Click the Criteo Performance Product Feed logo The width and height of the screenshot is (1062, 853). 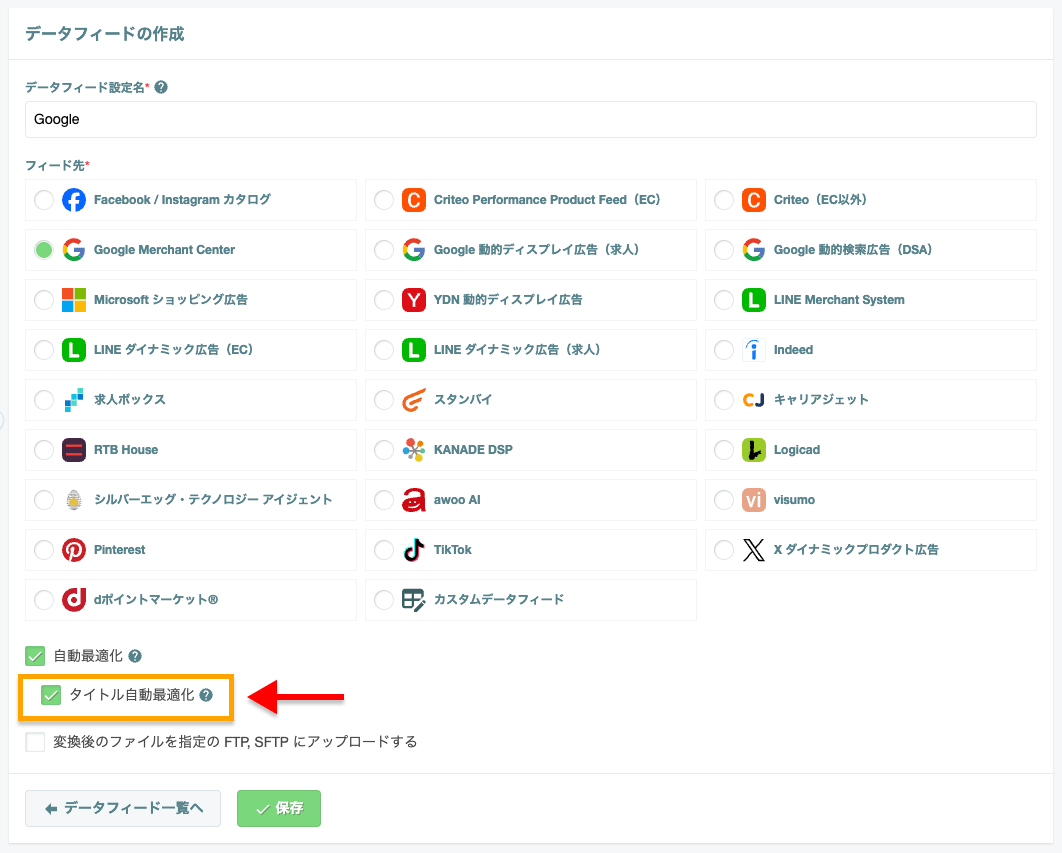point(414,200)
